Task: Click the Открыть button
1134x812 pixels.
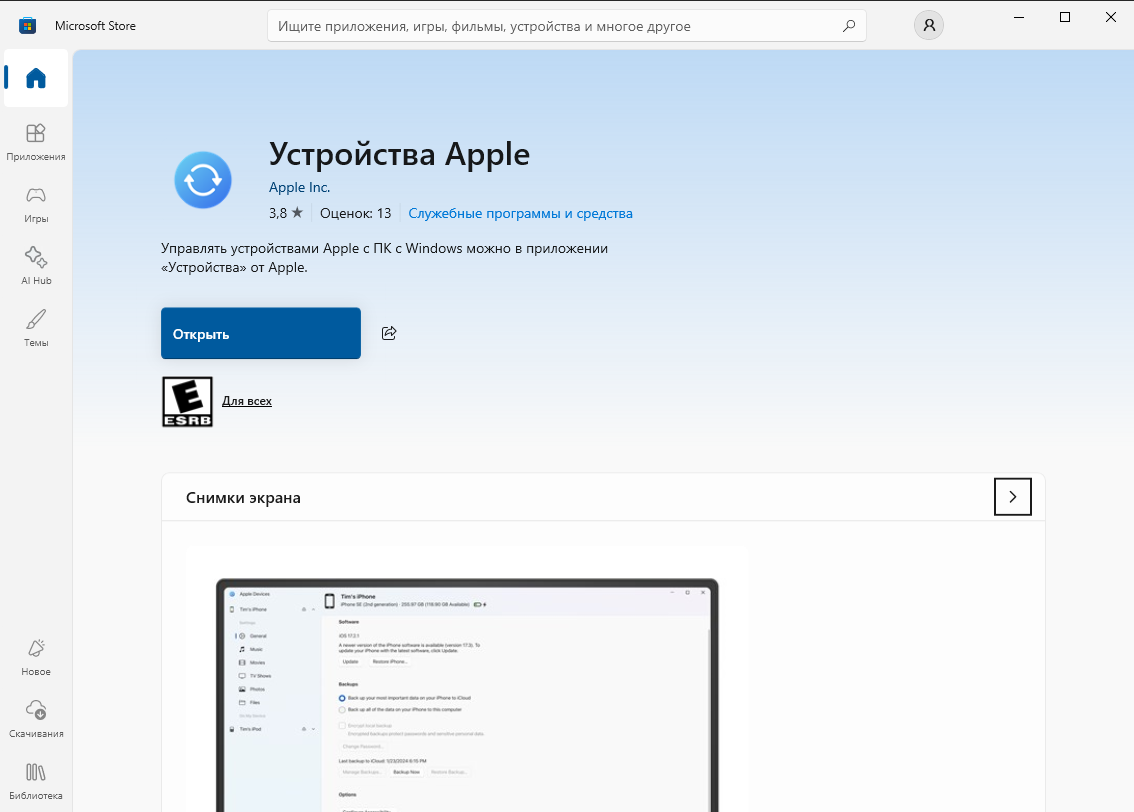Action: coord(261,333)
